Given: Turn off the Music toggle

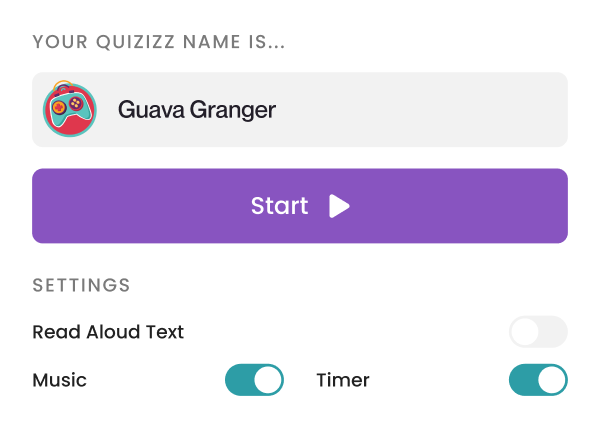Looking at the screenshot, I should tap(254, 380).
